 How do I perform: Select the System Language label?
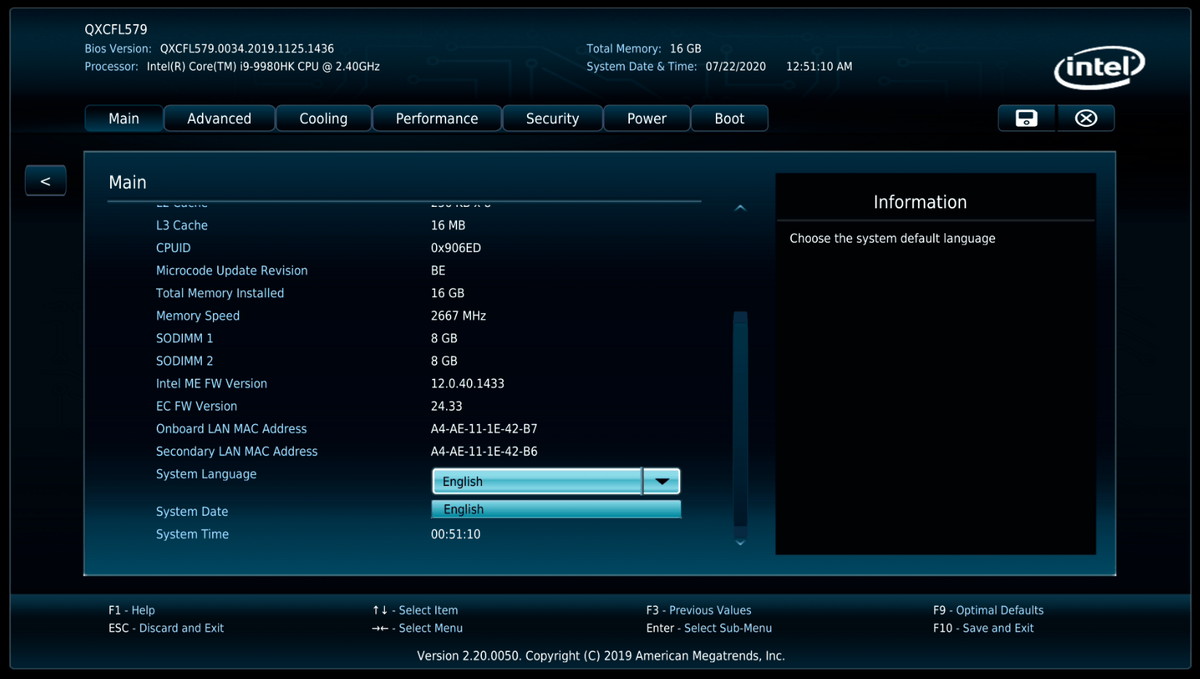(206, 474)
